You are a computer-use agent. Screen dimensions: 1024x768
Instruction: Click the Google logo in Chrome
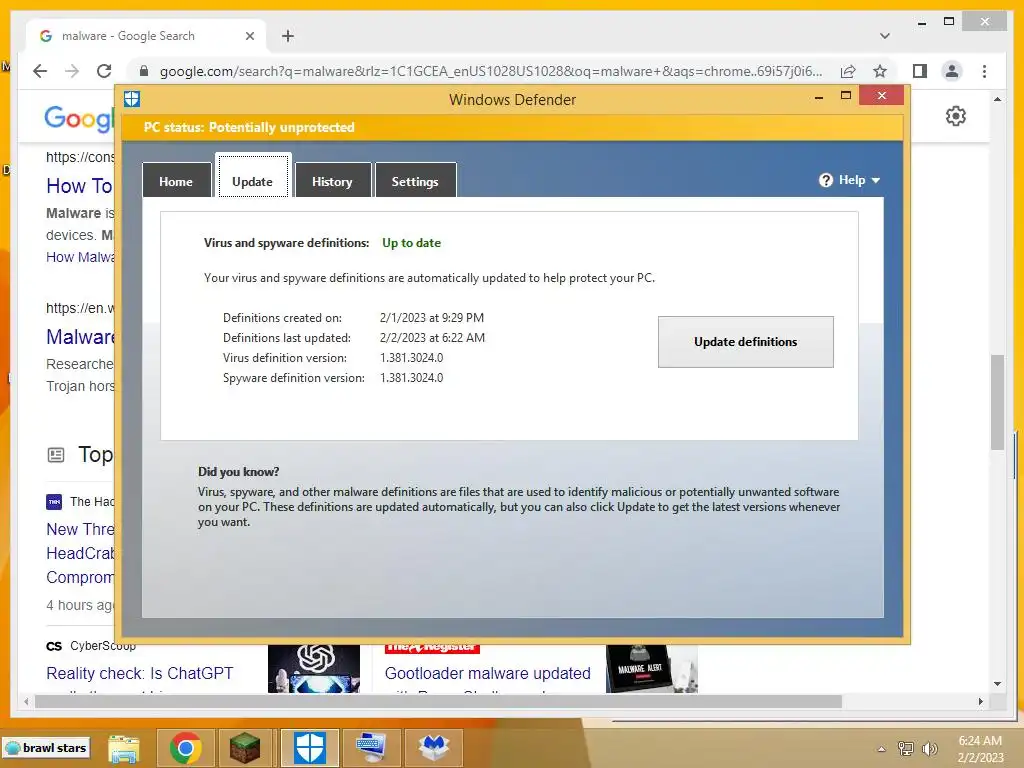pos(79,119)
